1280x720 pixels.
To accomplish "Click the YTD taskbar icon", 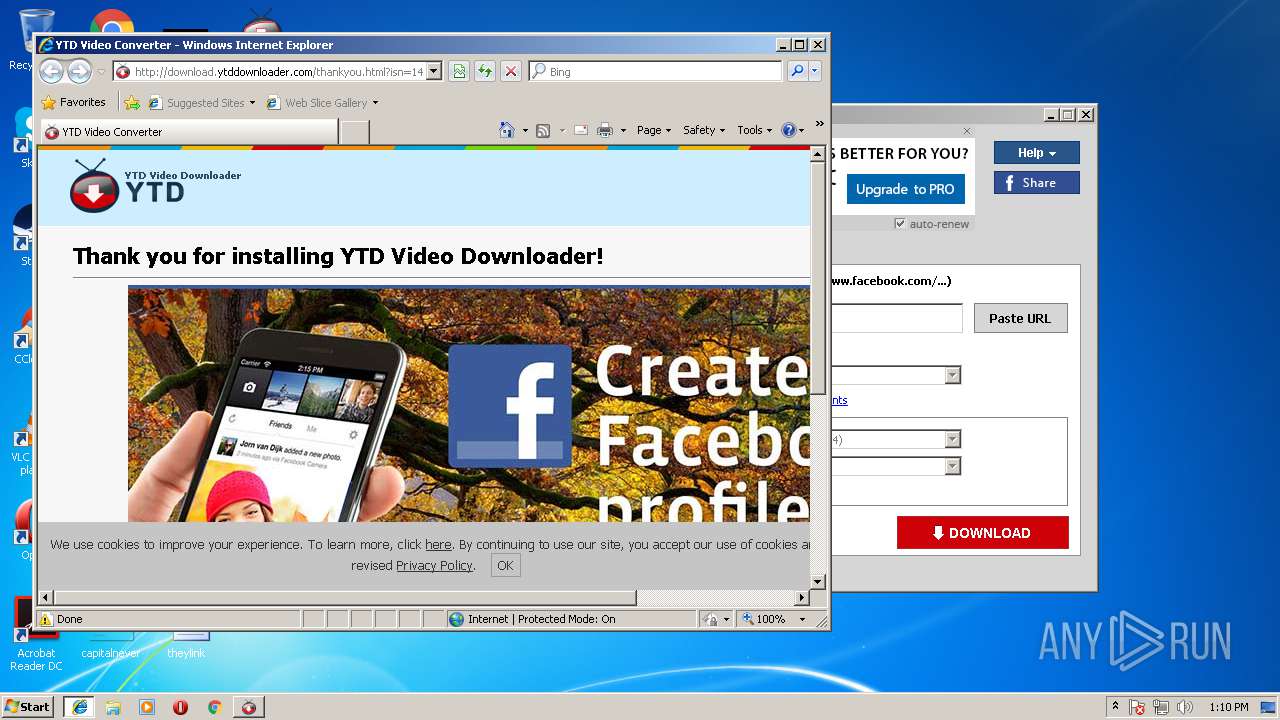I will [248, 707].
